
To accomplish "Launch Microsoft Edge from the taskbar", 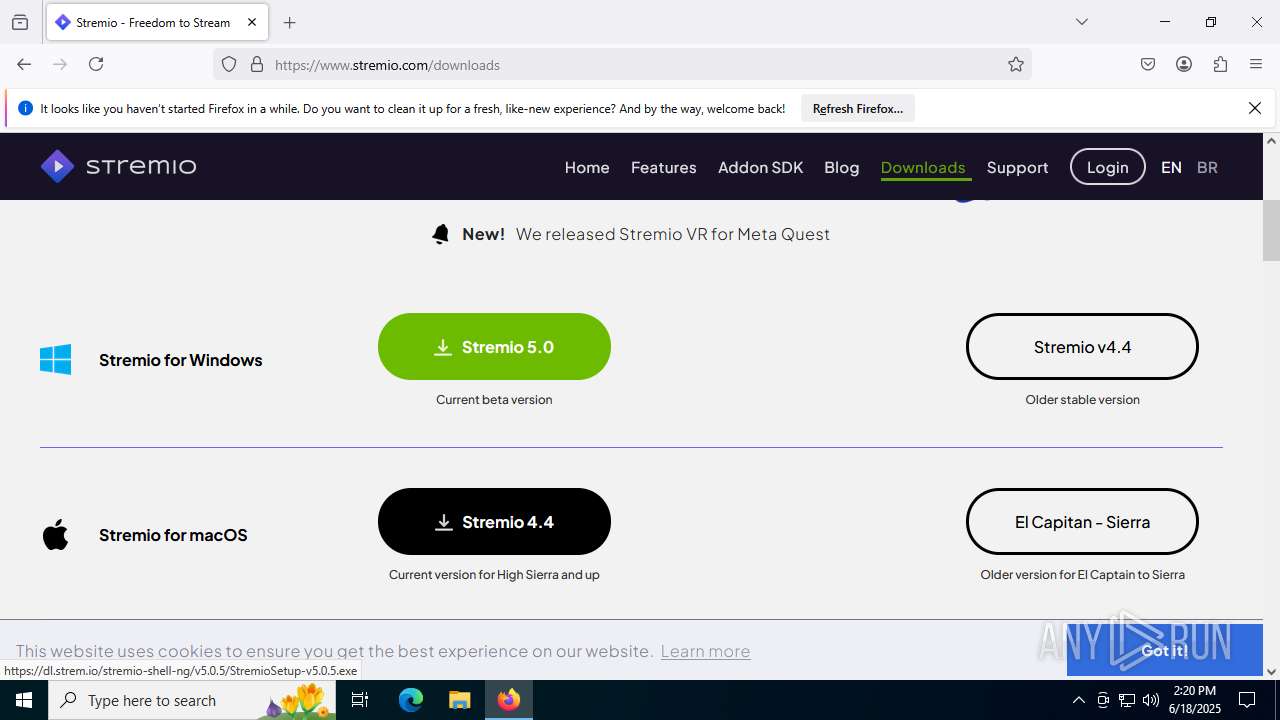I will click(x=411, y=700).
